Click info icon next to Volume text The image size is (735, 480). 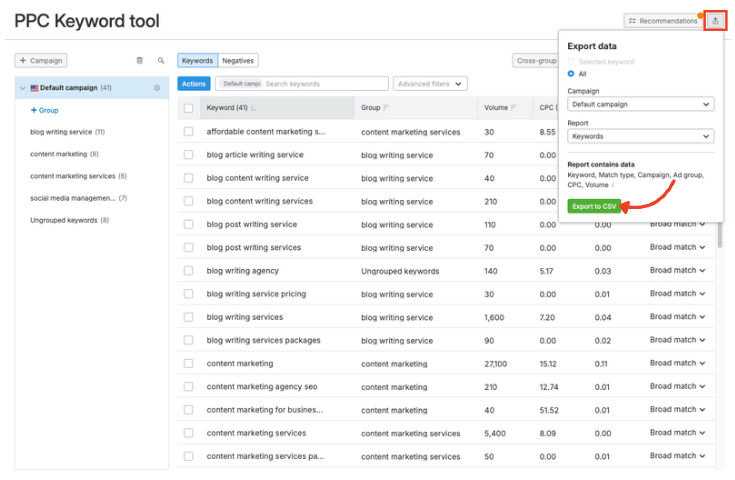tap(613, 185)
